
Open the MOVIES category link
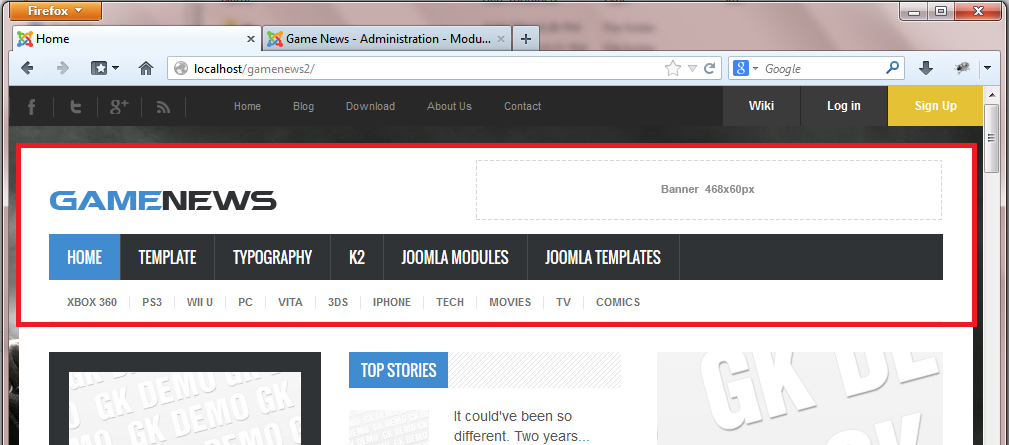click(510, 302)
